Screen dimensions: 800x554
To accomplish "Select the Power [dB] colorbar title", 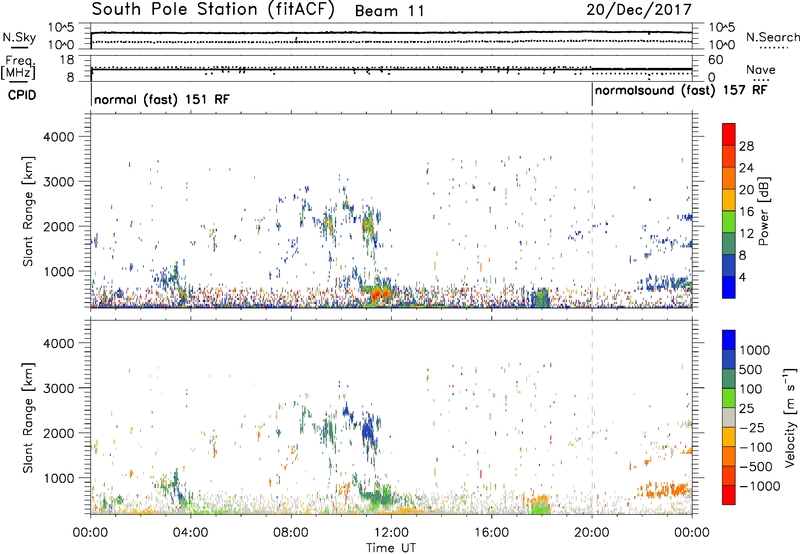I will [x=763, y=211].
